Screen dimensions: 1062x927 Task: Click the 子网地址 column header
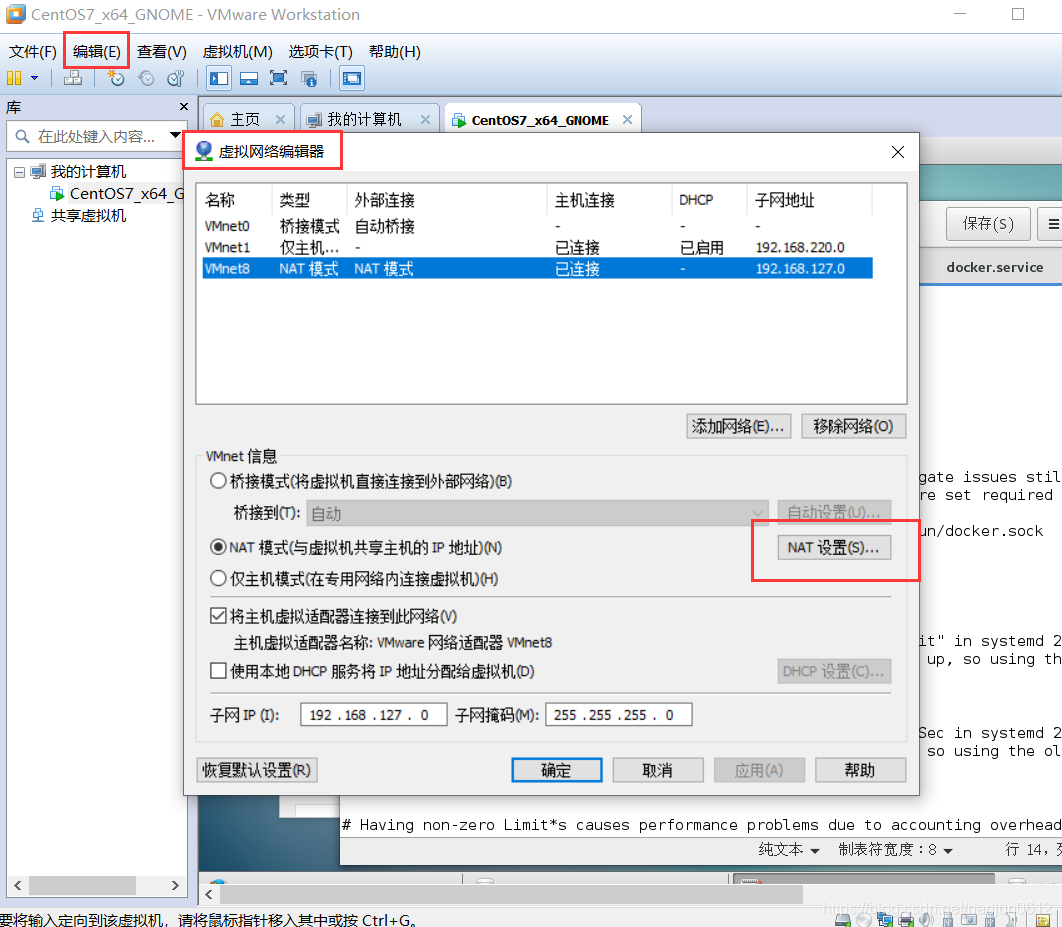coord(809,200)
